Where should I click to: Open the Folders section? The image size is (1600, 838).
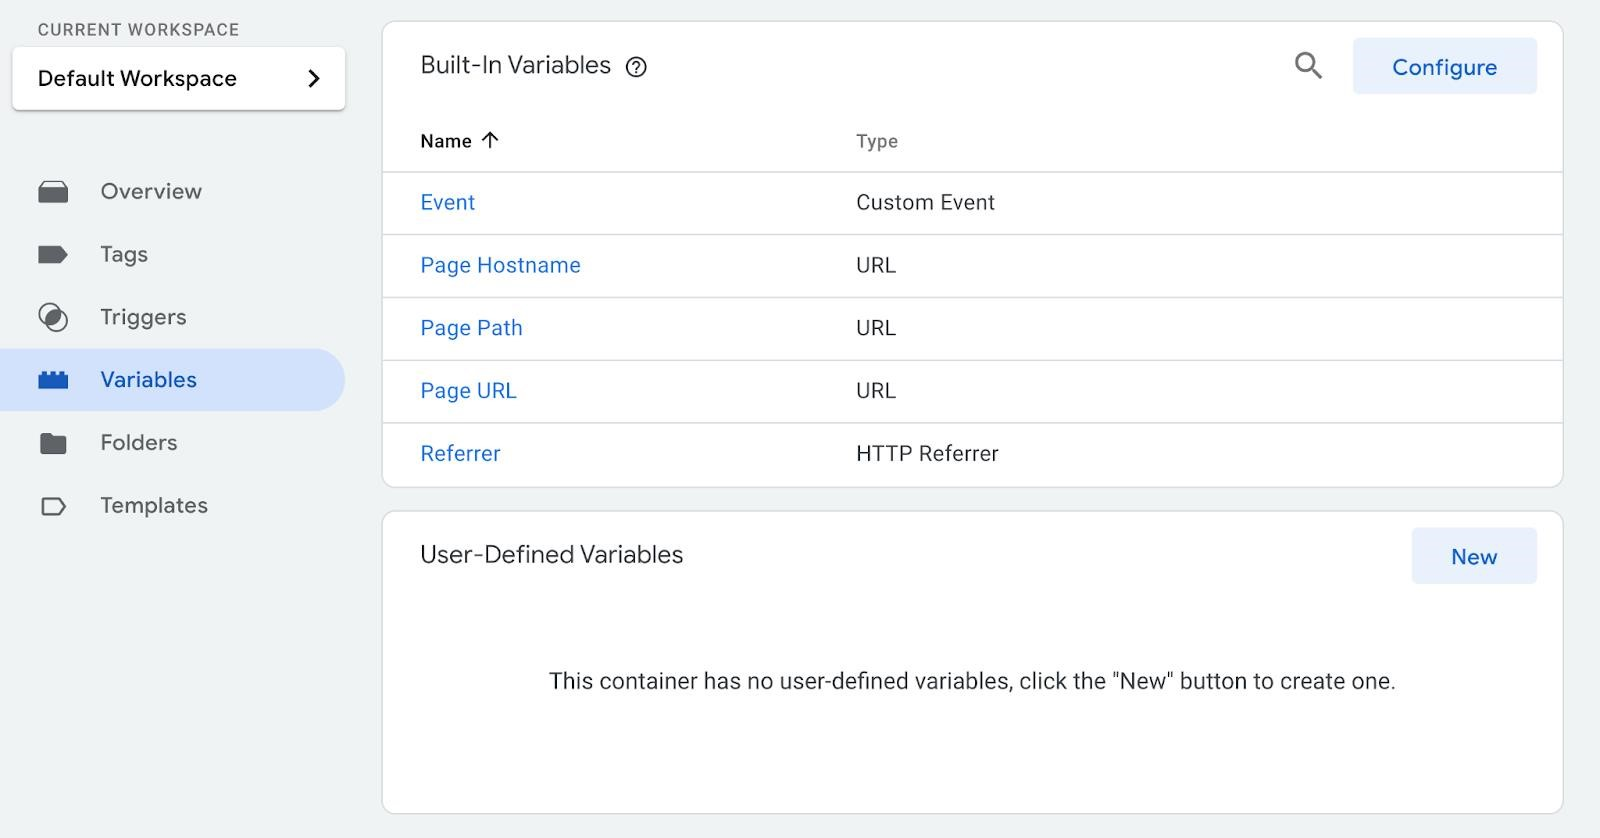[x=139, y=443]
